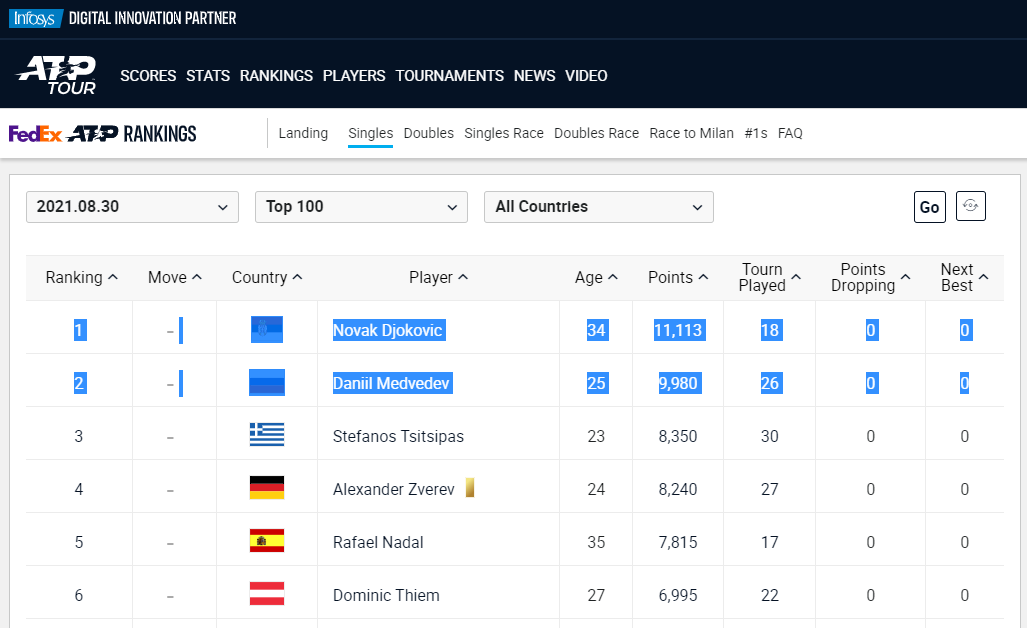Viewport: 1027px width, 628px height.
Task: Sort table by Country column
Action: tap(267, 278)
